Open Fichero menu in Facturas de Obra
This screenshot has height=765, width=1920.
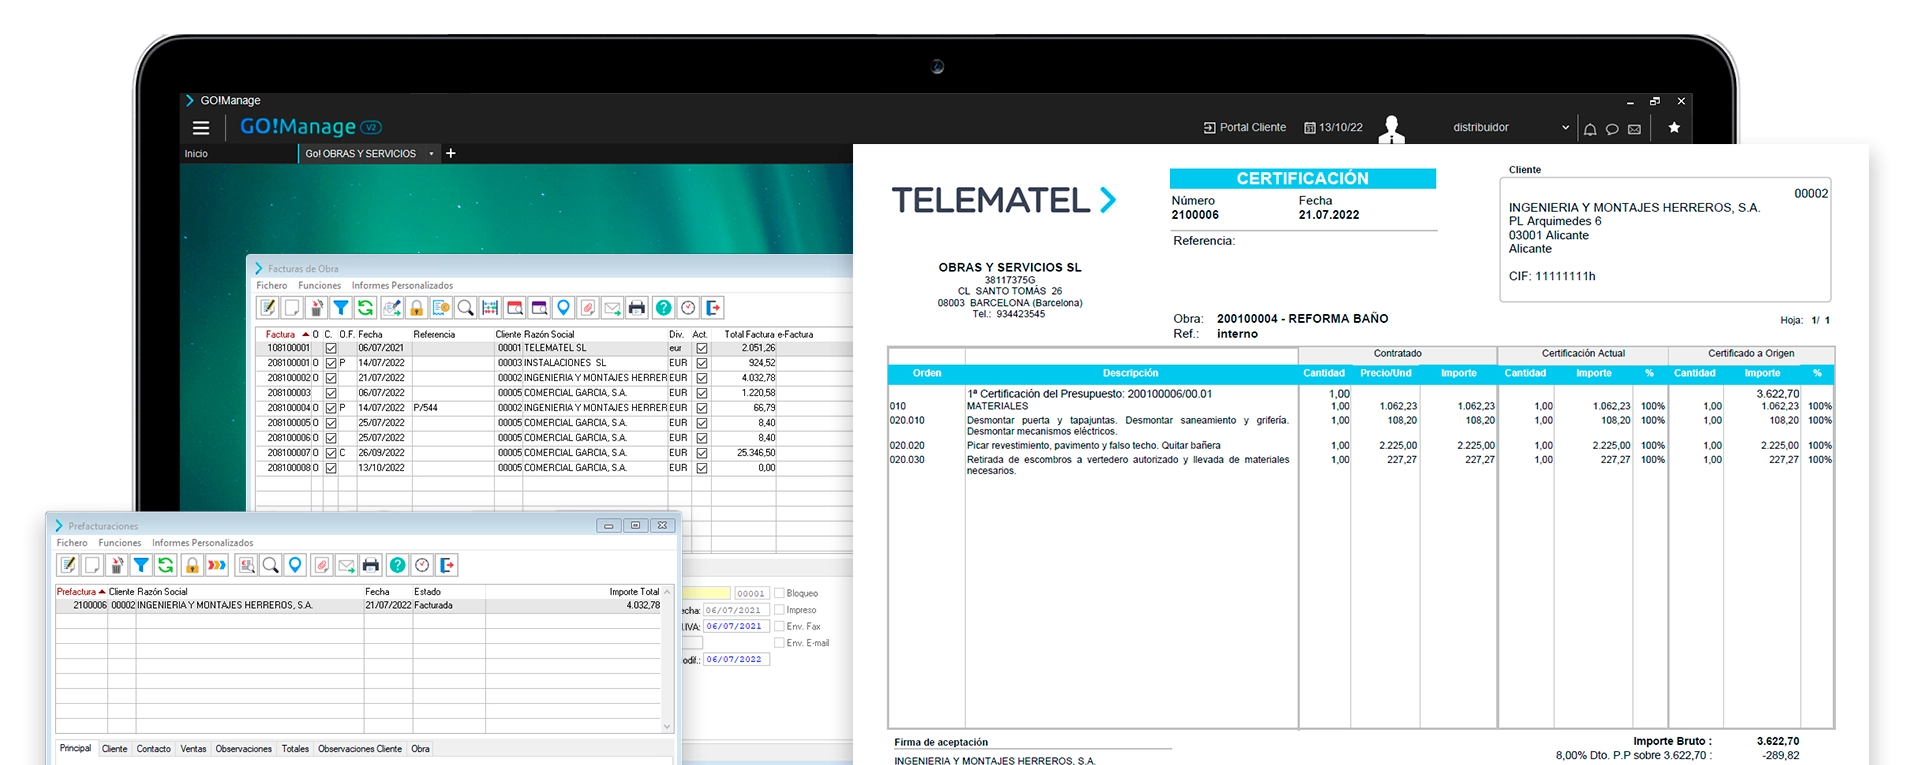[271, 286]
